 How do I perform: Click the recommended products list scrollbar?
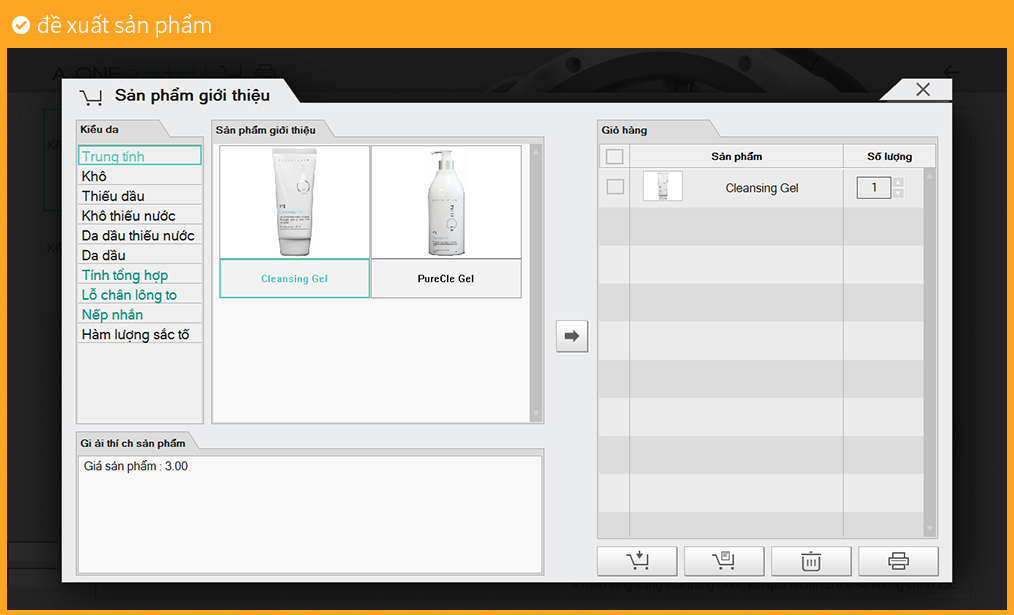[536, 283]
